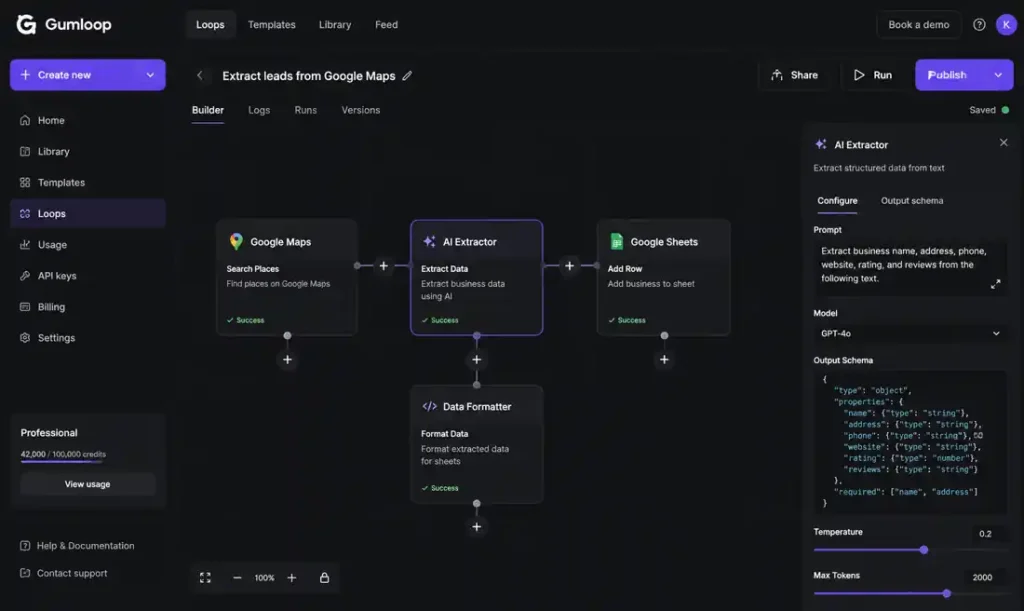Select the Versions tab
Viewport: 1024px width, 611px height.
point(360,110)
